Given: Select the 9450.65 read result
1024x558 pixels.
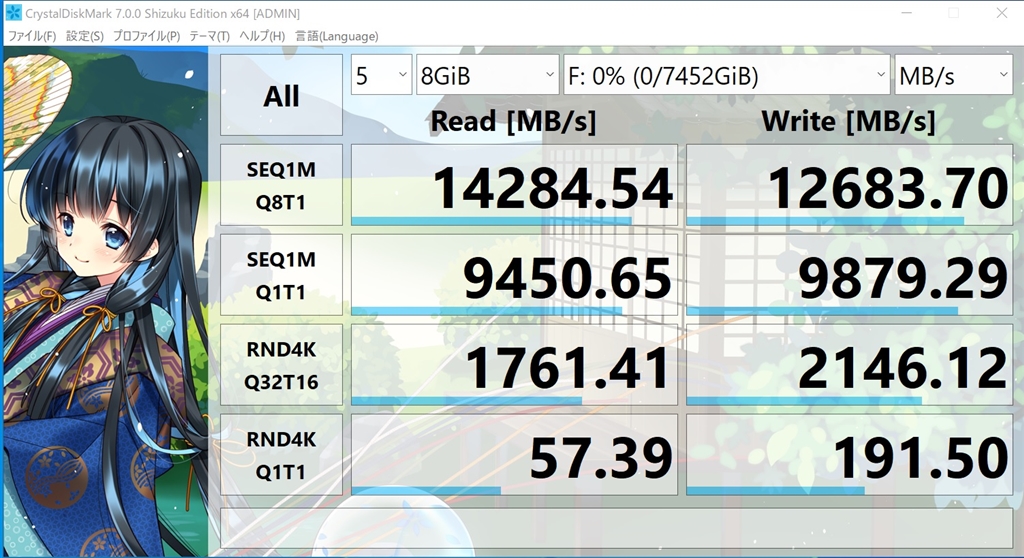Looking at the screenshot, I should pos(515,275).
